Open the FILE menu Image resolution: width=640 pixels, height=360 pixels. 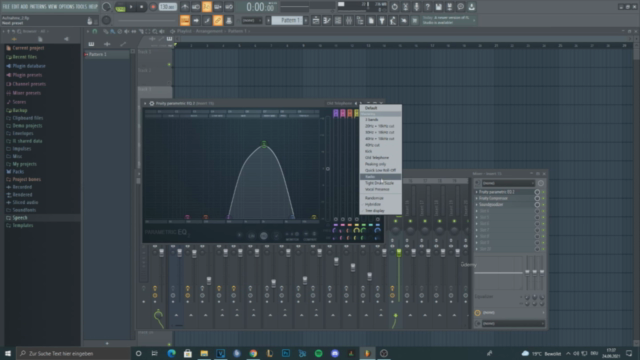click(x=6, y=7)
